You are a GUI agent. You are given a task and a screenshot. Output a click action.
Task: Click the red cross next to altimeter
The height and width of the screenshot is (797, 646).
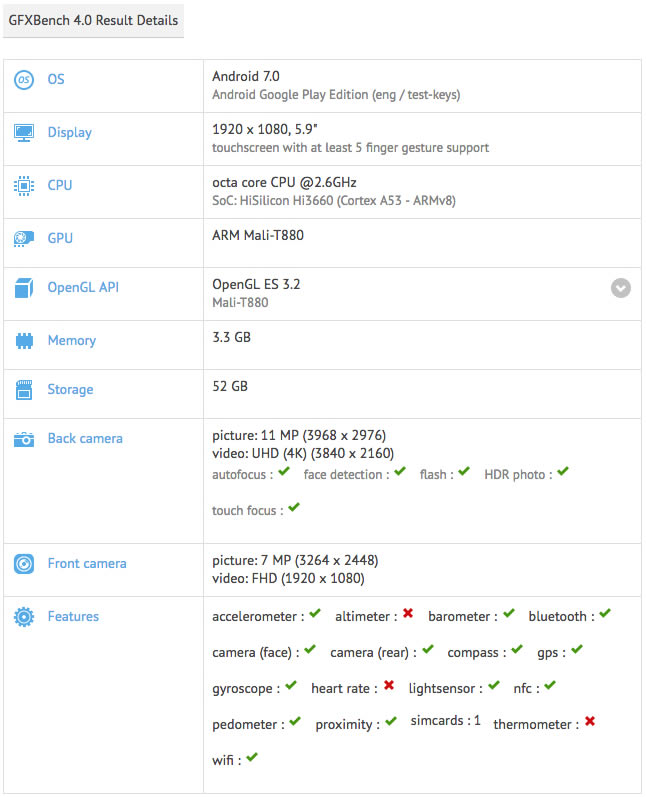(408, 614)
